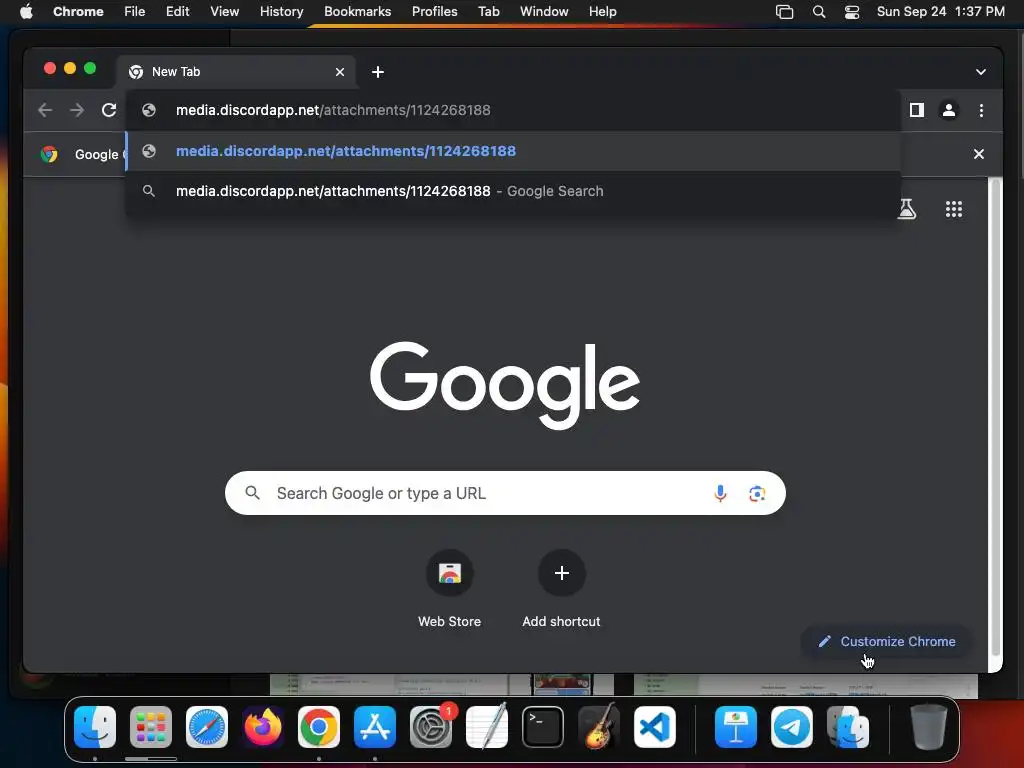
Task: Open the Trash in the Dock
Action: pyautogui.click(x=929, y=727)
